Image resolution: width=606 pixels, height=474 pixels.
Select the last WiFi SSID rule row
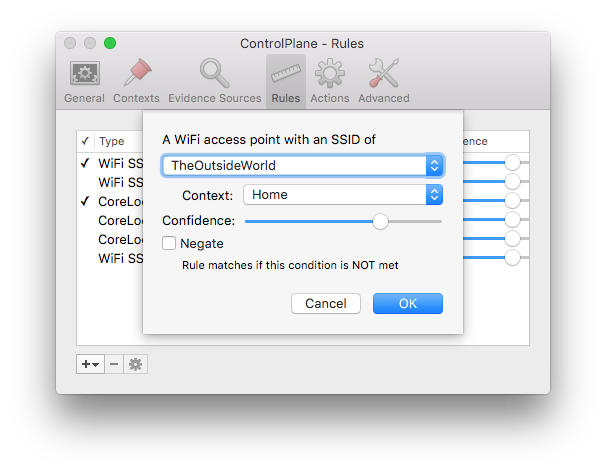click(x=110, y=258)
